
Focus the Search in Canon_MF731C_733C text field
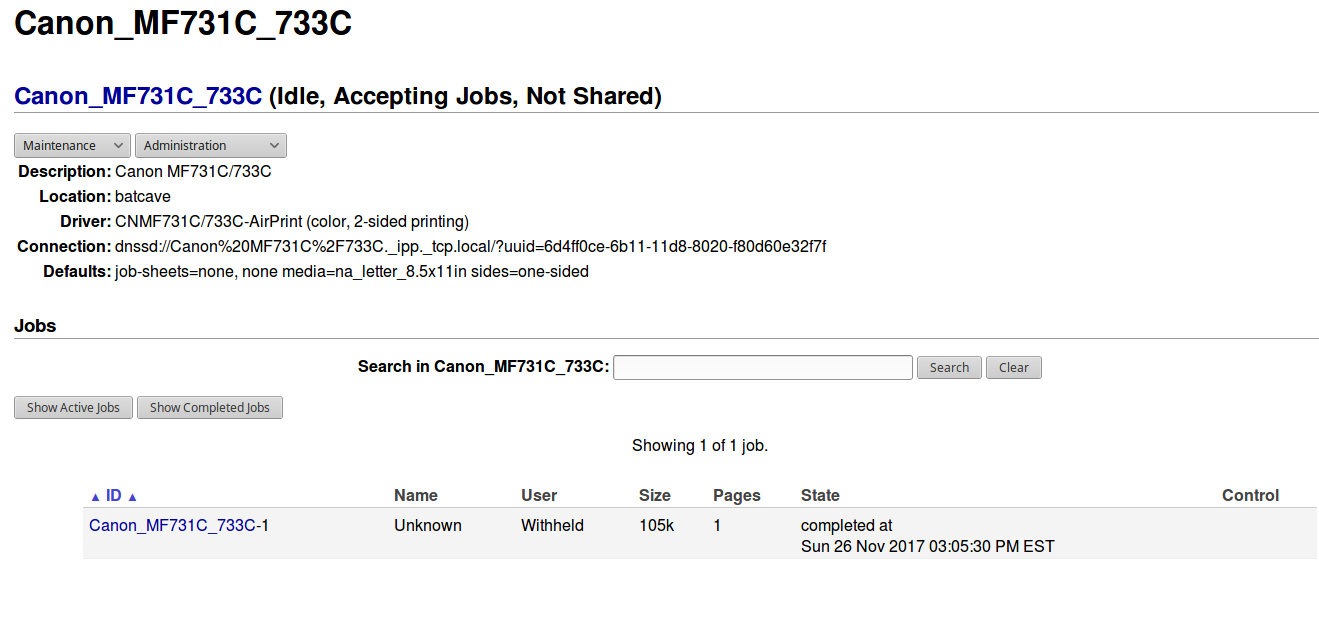point(762,367)
